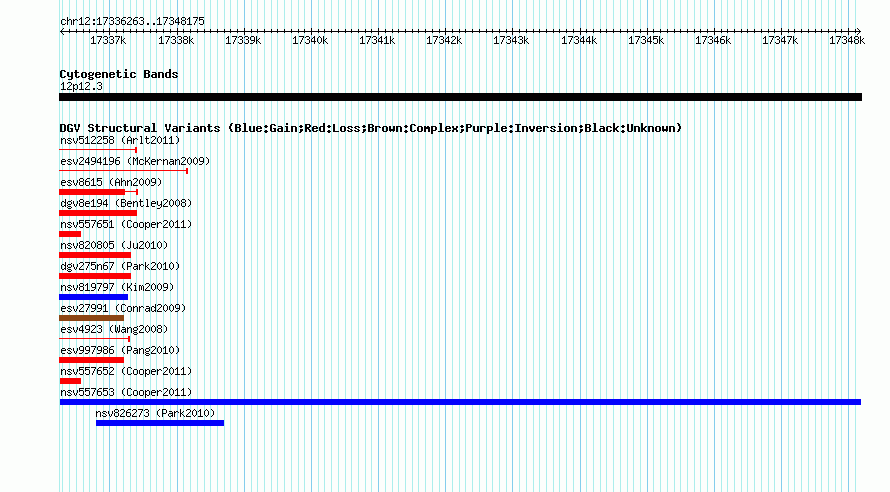This screenshot has width=890, height=492.
Task: Click the 17345k ruler tick label
Action: click(x=646, y=40)
